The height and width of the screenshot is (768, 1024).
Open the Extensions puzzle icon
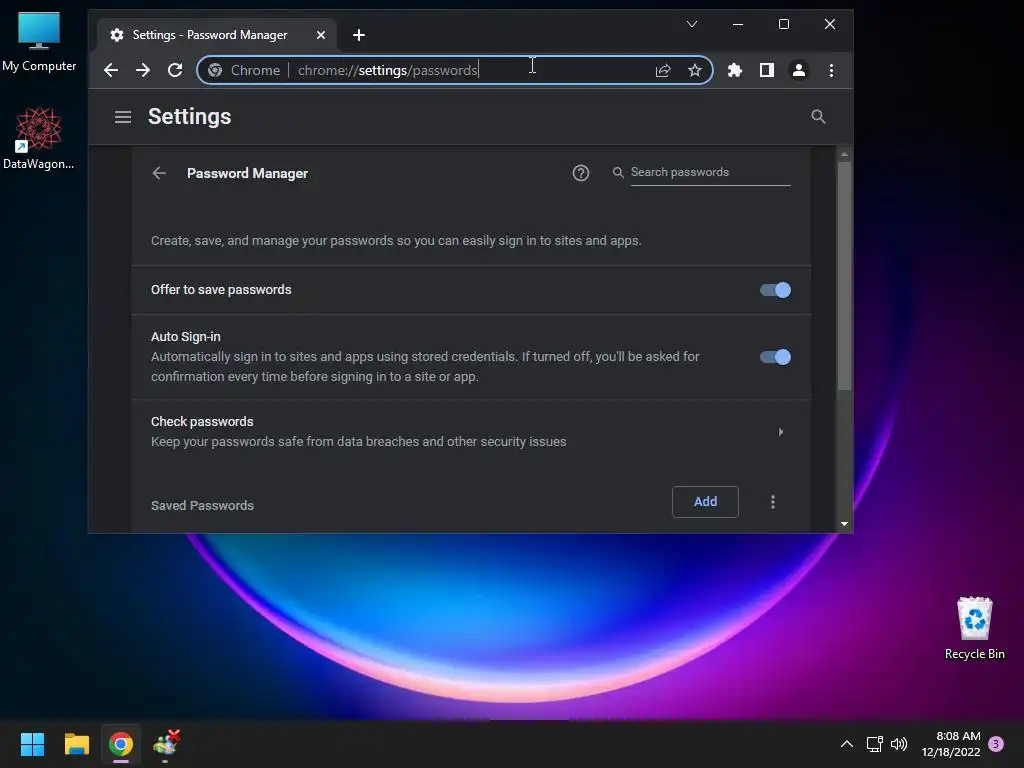(x=735, y=70)
